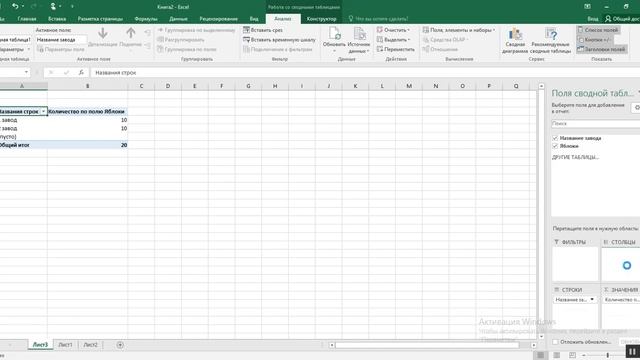This screenshot has height=360, width=640.
Task: Switch to Page Layout view icon
Action: [x=556, y=355]
